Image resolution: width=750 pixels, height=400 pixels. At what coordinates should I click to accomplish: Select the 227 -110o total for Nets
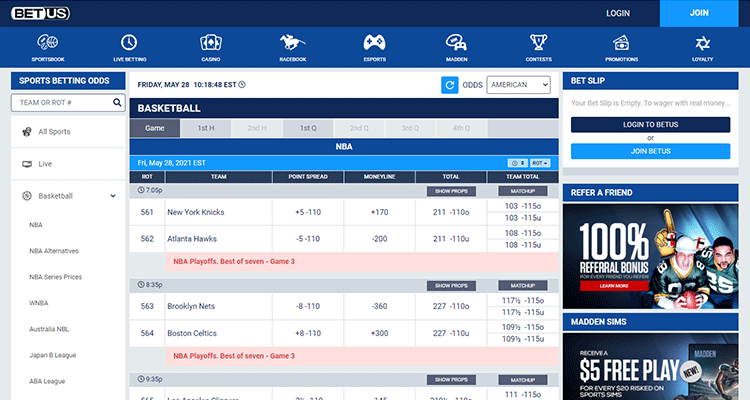click(x=451, y=306)
